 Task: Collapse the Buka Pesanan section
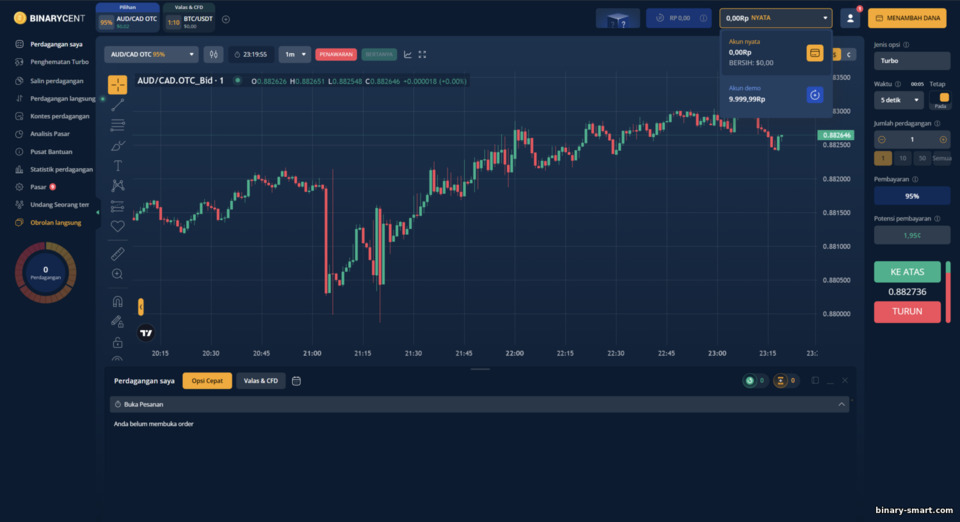pyautogui.click(x=841, y=405)
